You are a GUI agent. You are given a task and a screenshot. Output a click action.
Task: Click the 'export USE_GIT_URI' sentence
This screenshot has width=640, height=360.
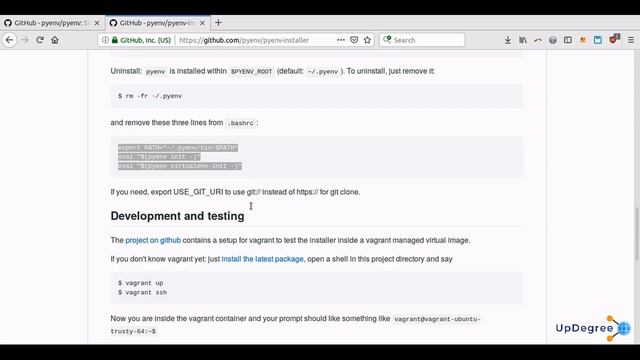pyautogui.click(x=235, y=192)
